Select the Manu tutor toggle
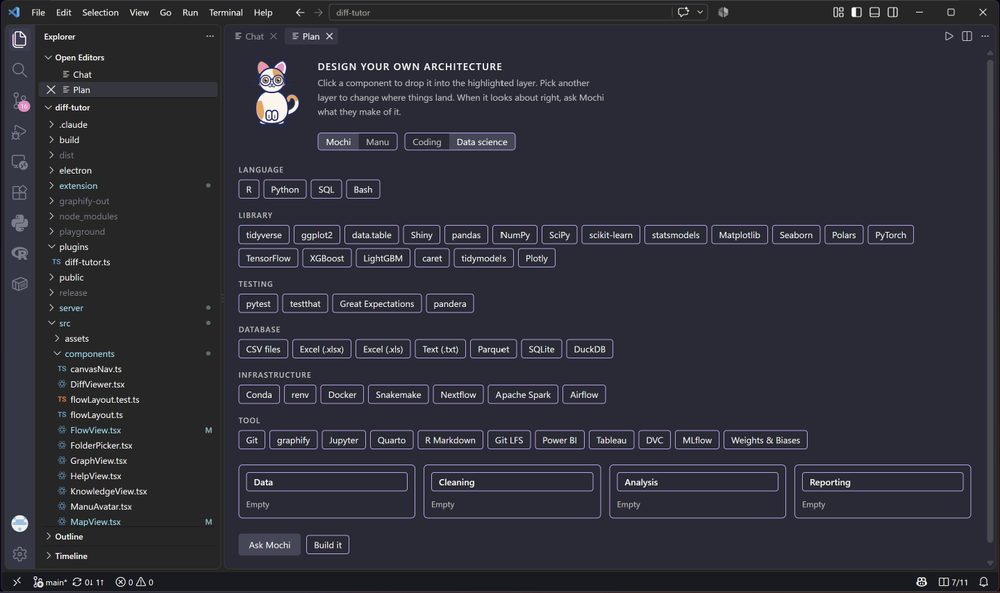This screenshot has height=593, width=1000. (377, 142)
